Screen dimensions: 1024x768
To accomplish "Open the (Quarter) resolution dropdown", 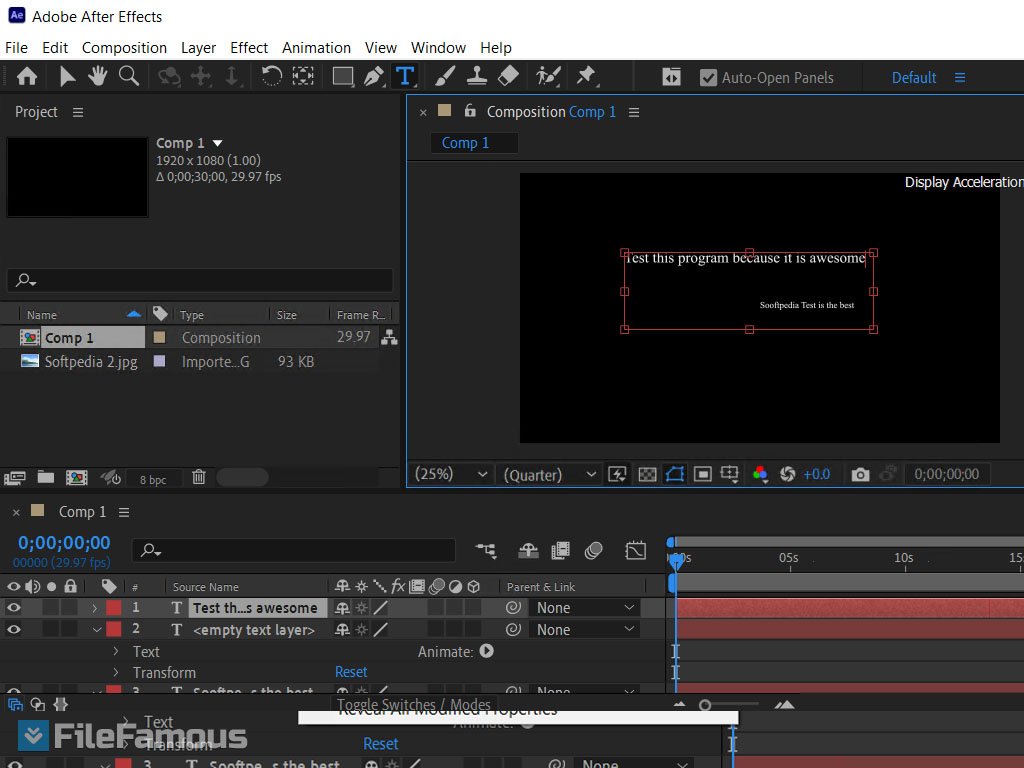I will (549, 474).
